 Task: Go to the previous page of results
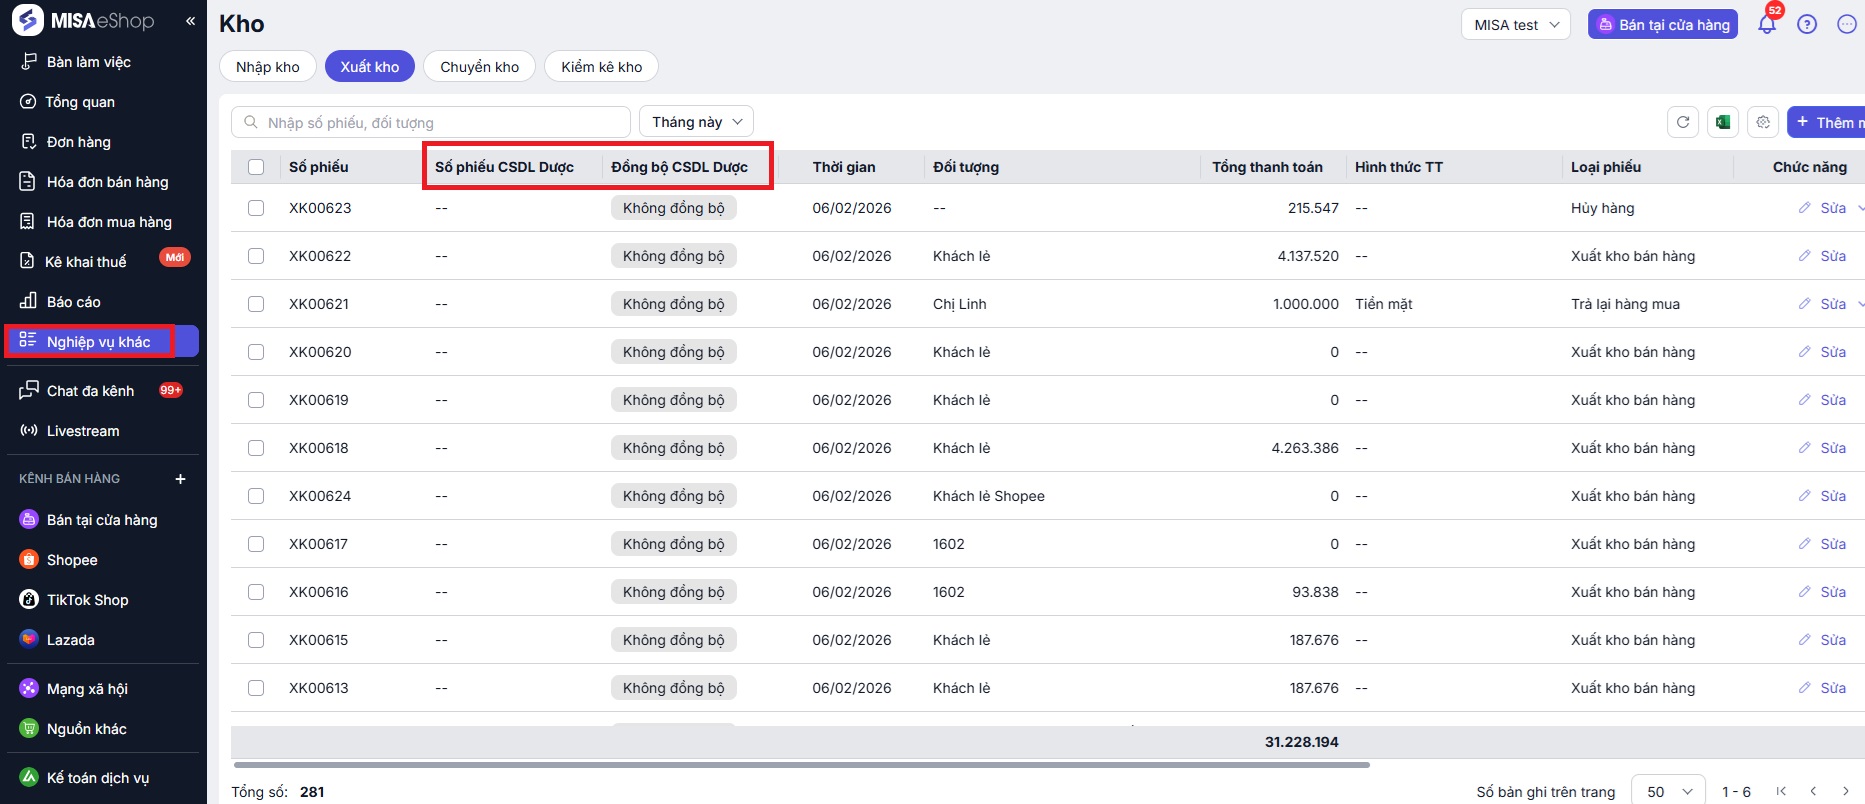coord(1813,791)
